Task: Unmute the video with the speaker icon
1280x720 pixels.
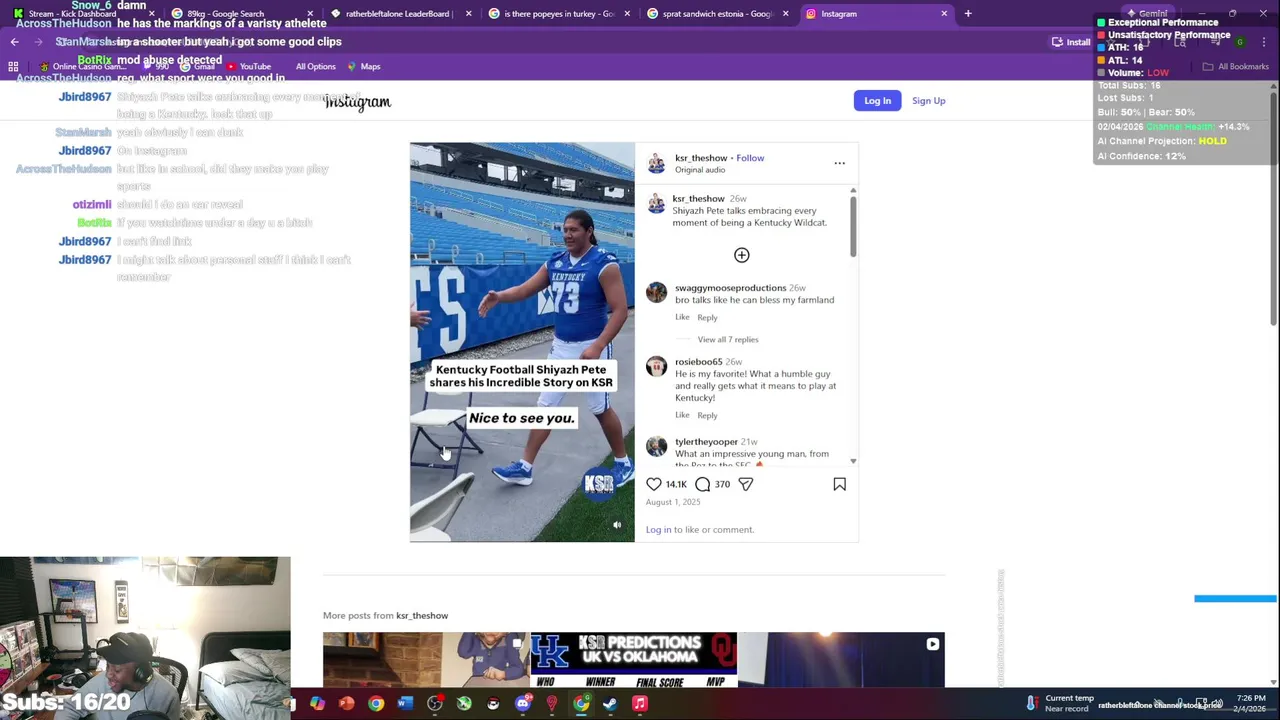Action: 617,525
